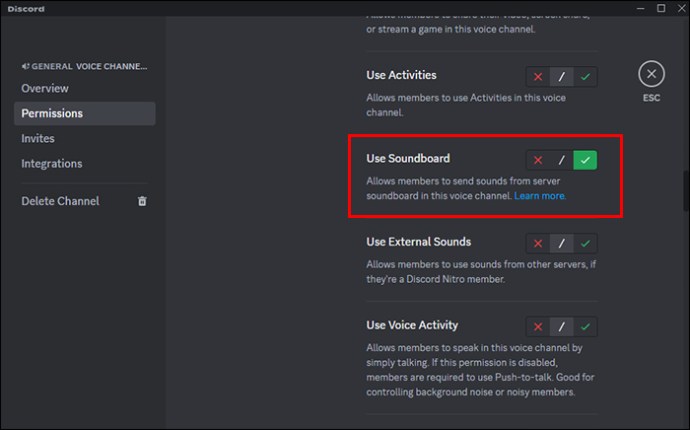Allow the Use Voice Activity permission

585,327
